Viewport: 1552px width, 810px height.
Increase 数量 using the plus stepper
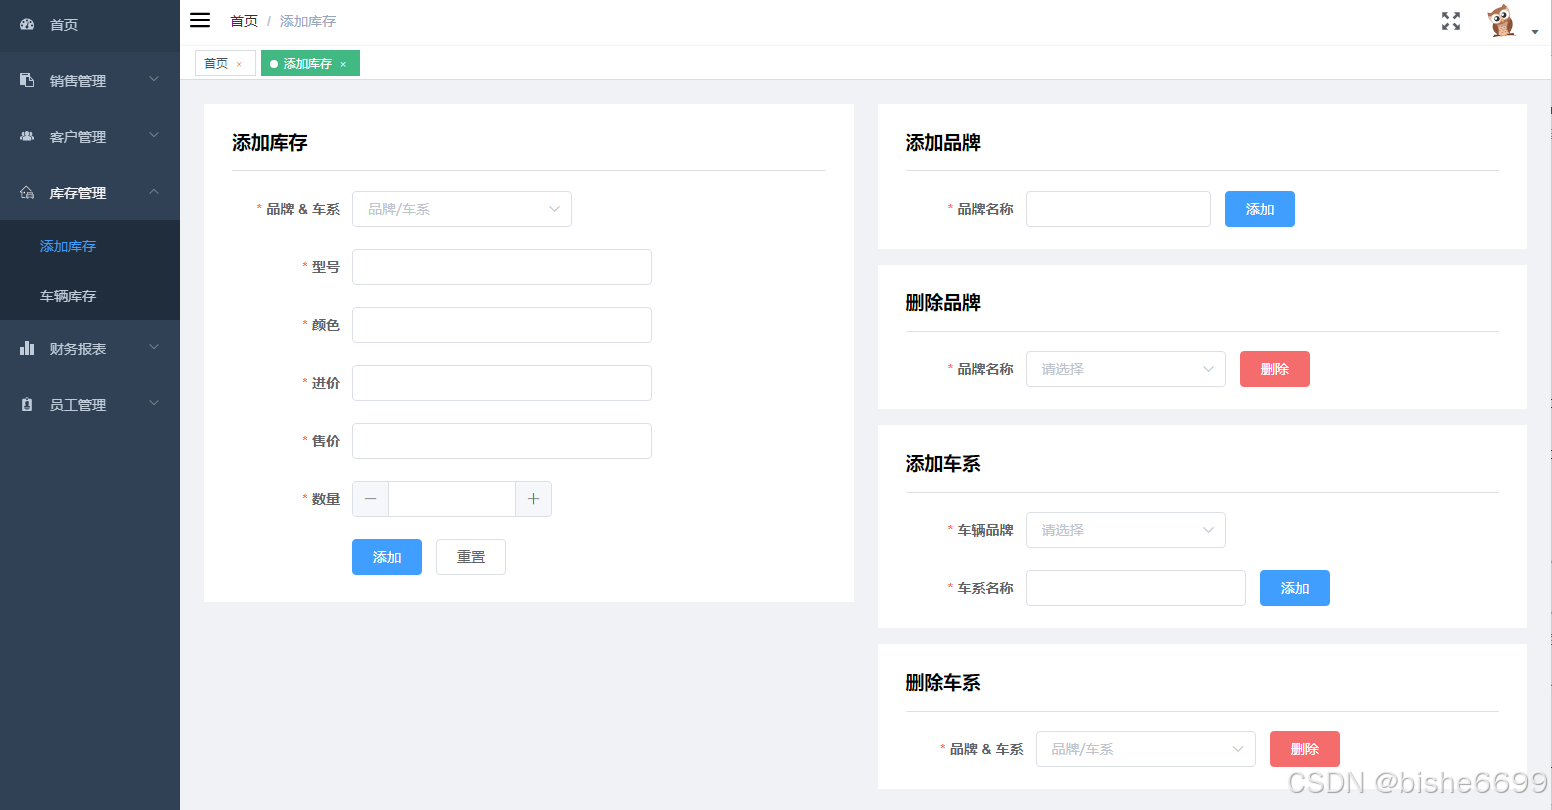coord(533,498)
